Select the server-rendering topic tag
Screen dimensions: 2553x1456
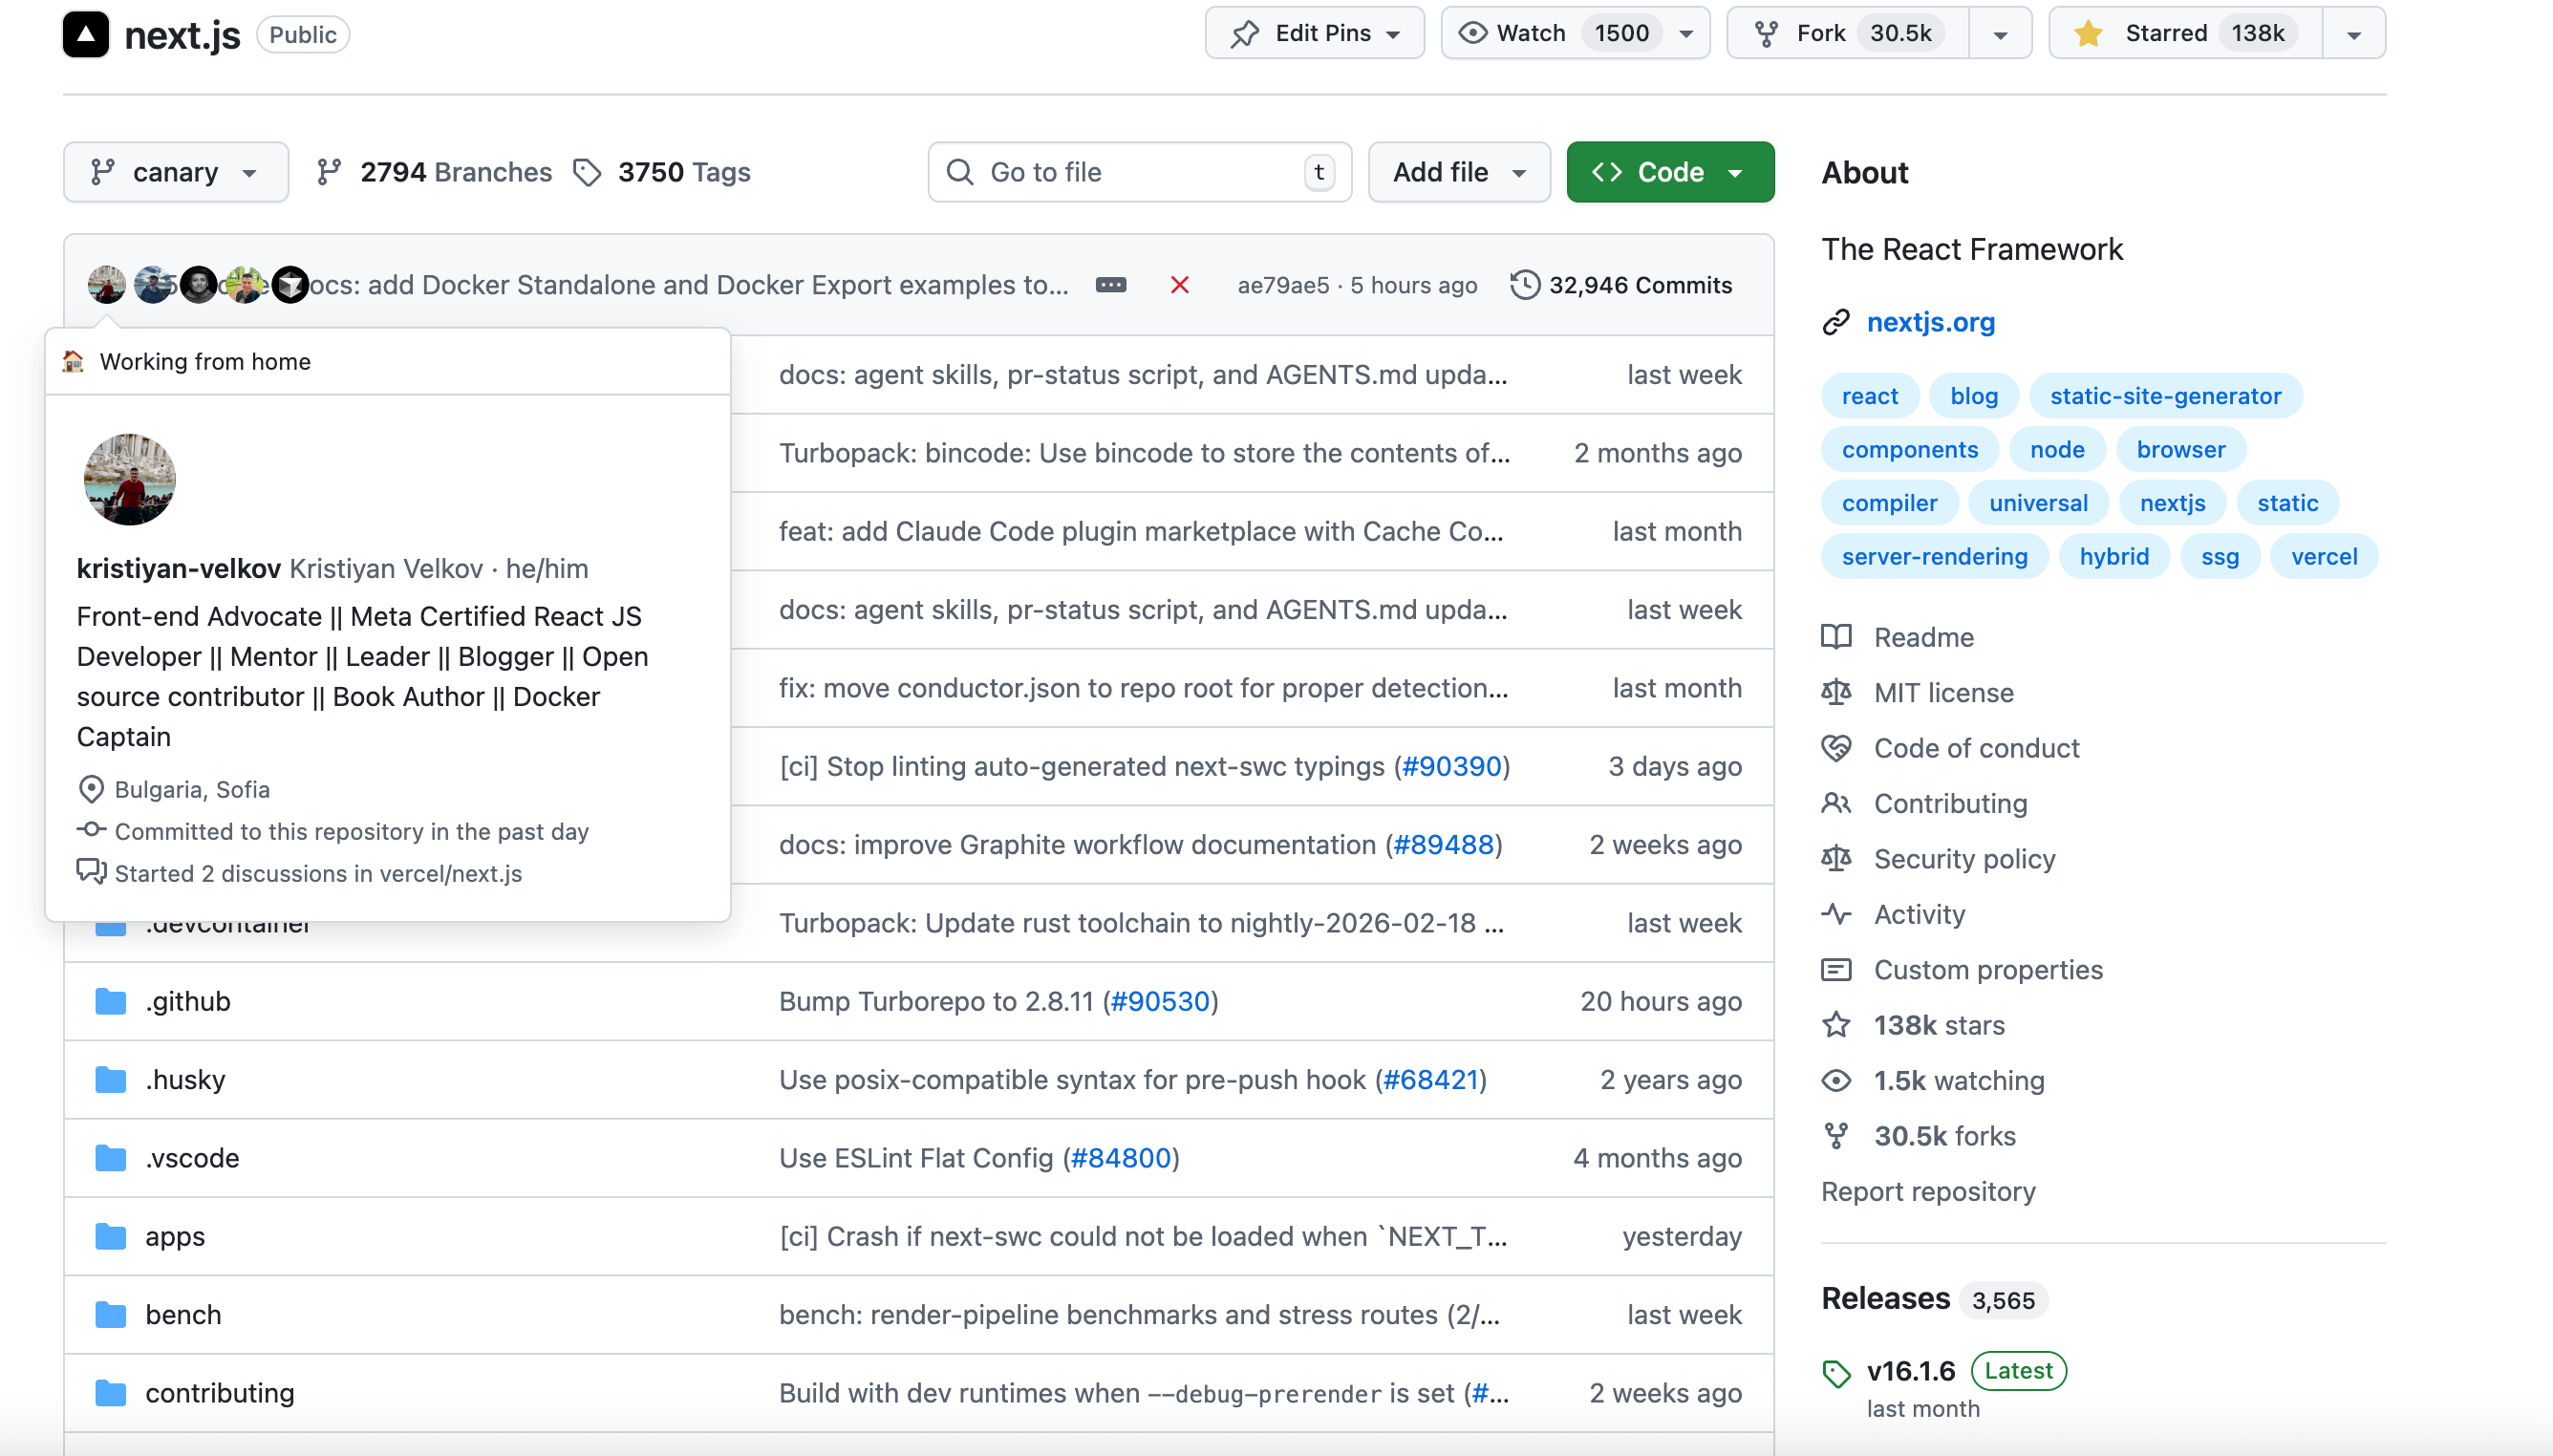[x=1934, y=556]
